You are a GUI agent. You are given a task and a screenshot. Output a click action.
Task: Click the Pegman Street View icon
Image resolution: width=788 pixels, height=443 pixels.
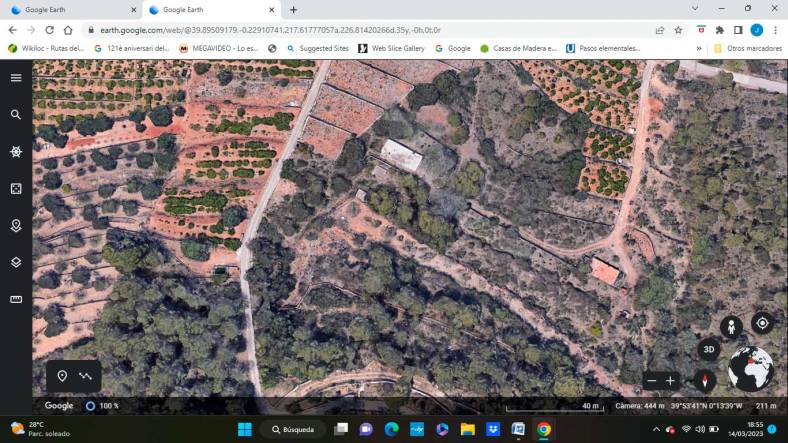[x=732, y=327]
